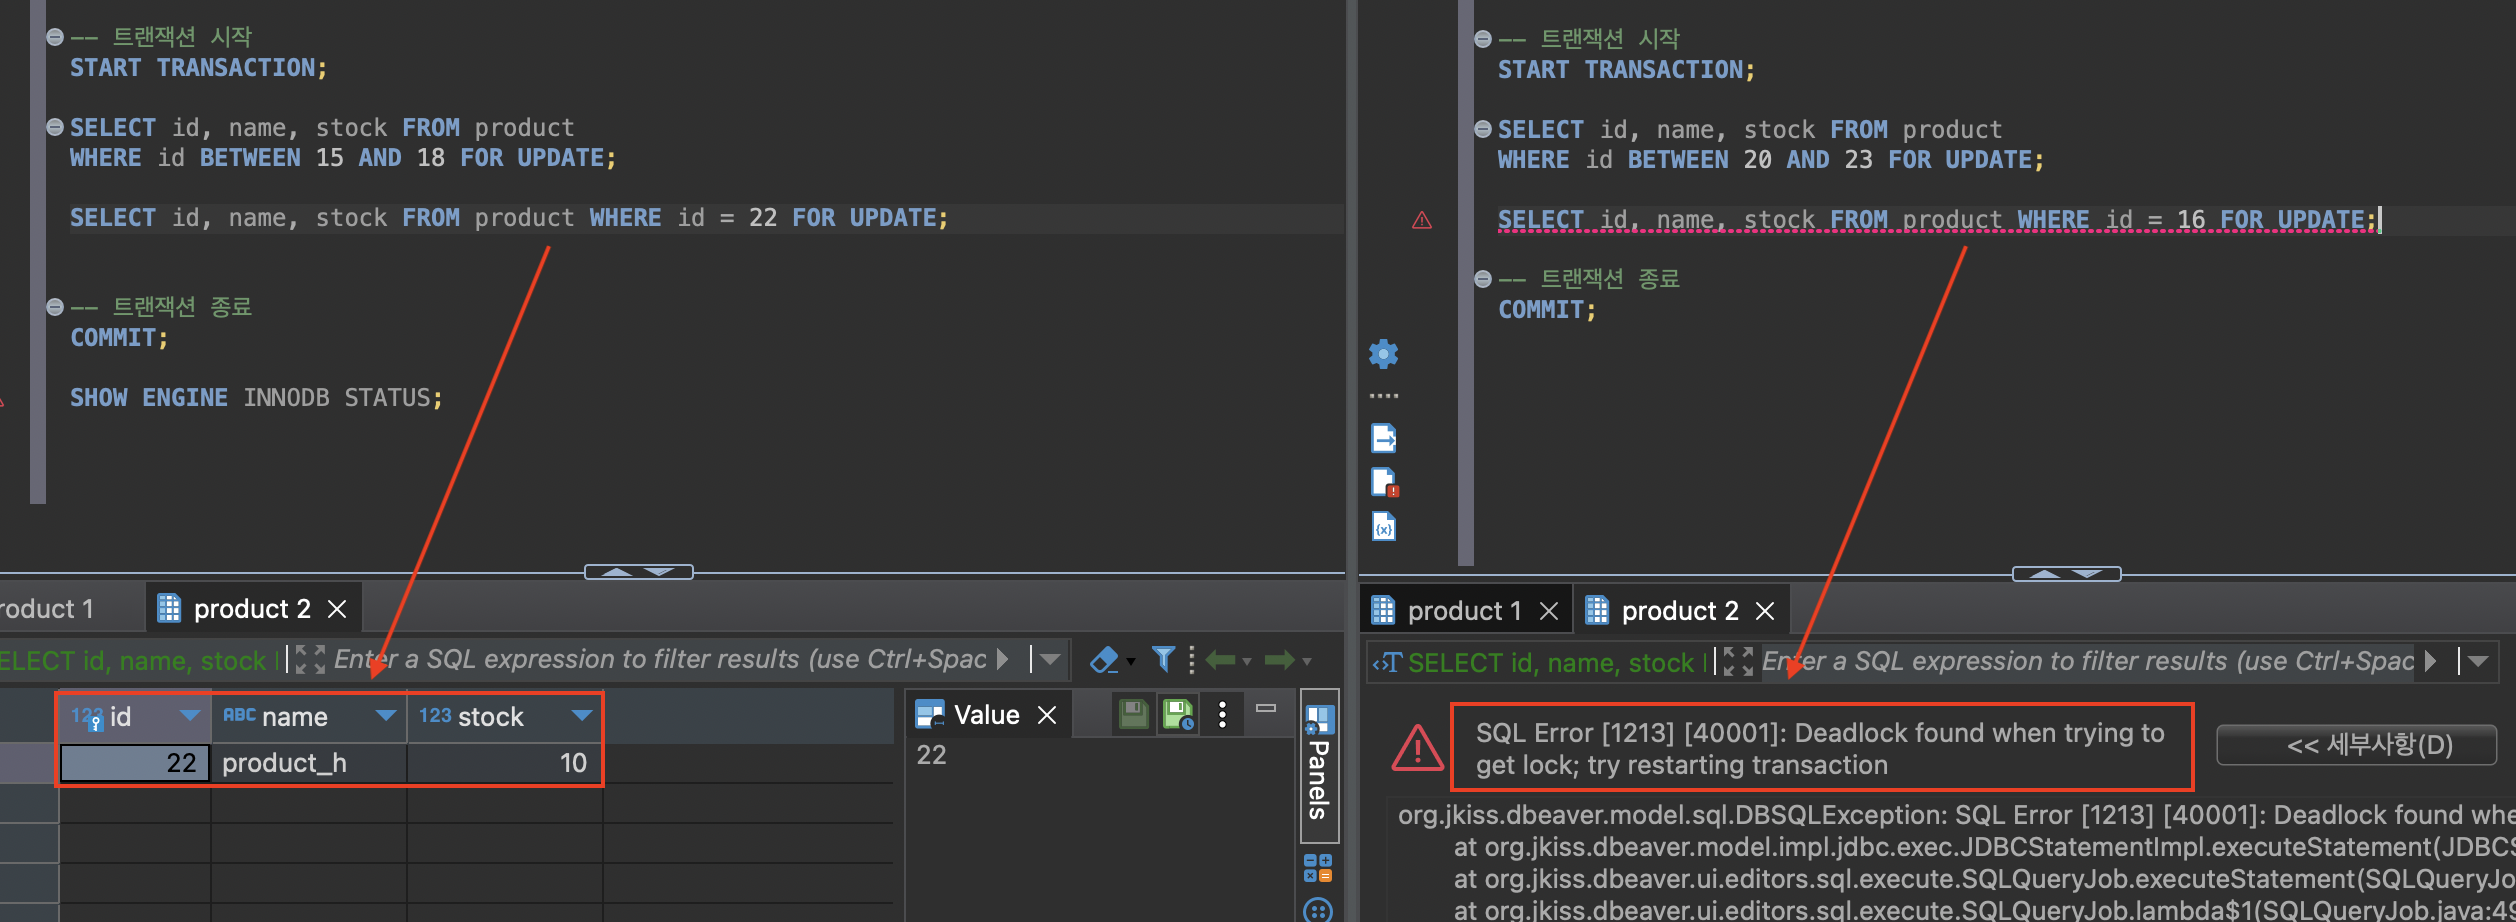2516x922 pixels.
Task: Open dropdown arrow next to eraser icon
Action: (x=1131, y=662)
